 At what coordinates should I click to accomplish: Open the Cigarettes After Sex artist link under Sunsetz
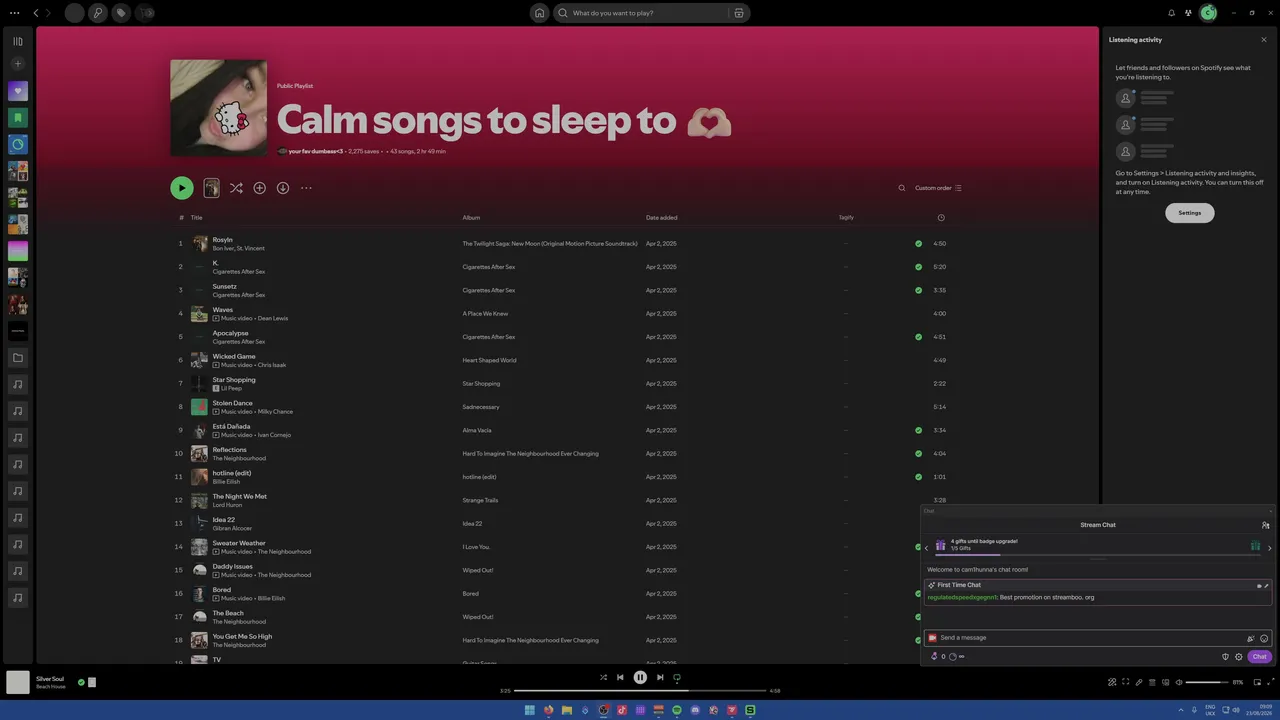click(x=238, y=295)
